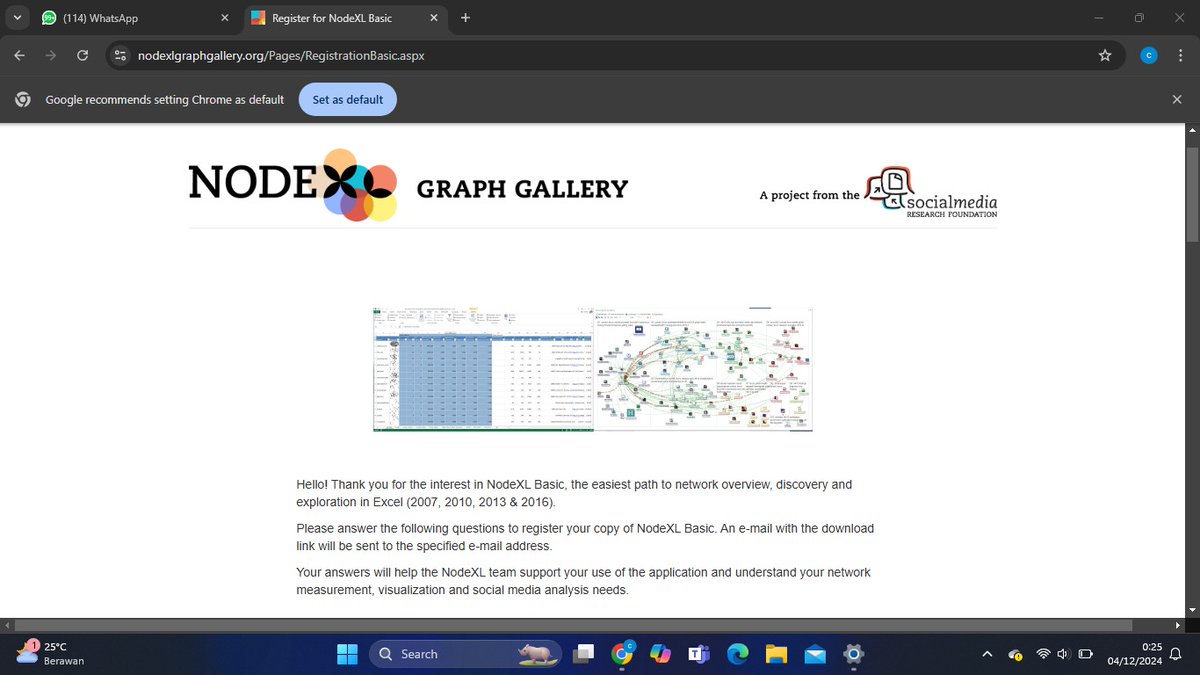Open the weather widget showing 25°C Berawan

coord(52,654)
